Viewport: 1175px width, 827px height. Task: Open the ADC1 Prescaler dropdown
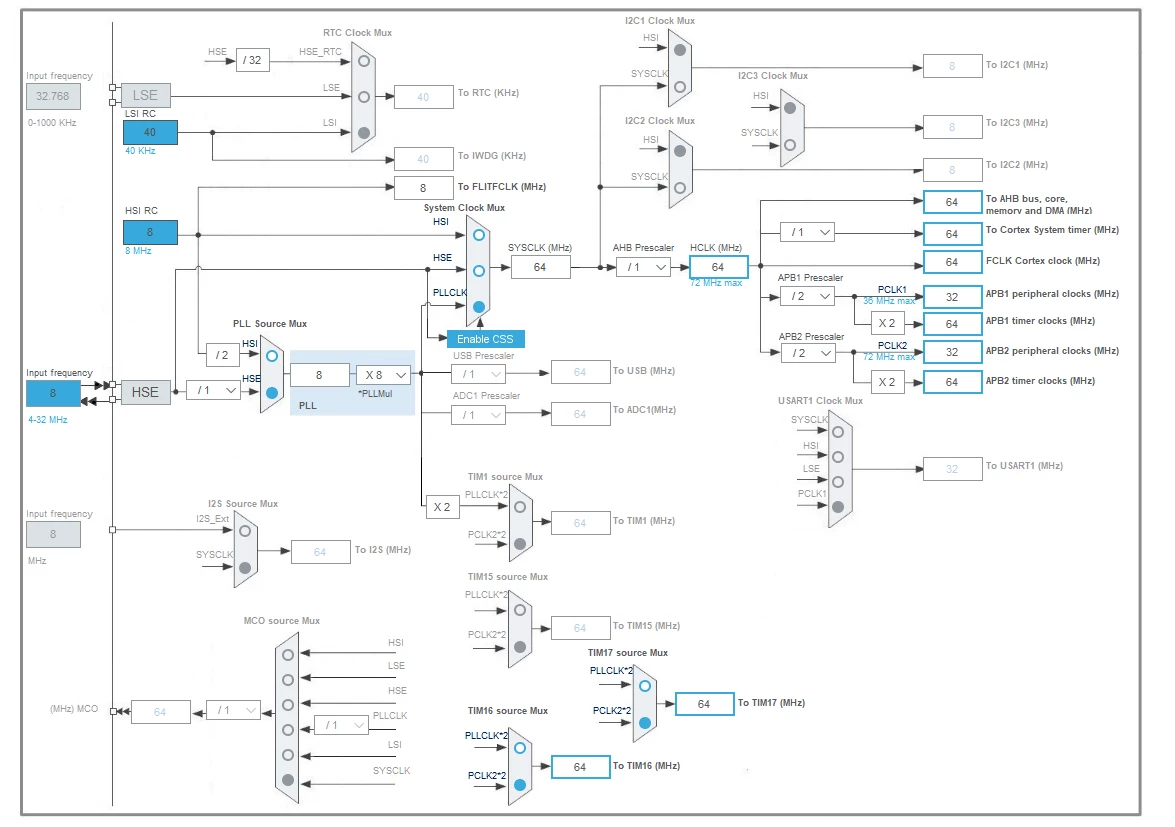click(x=478, y=414)
